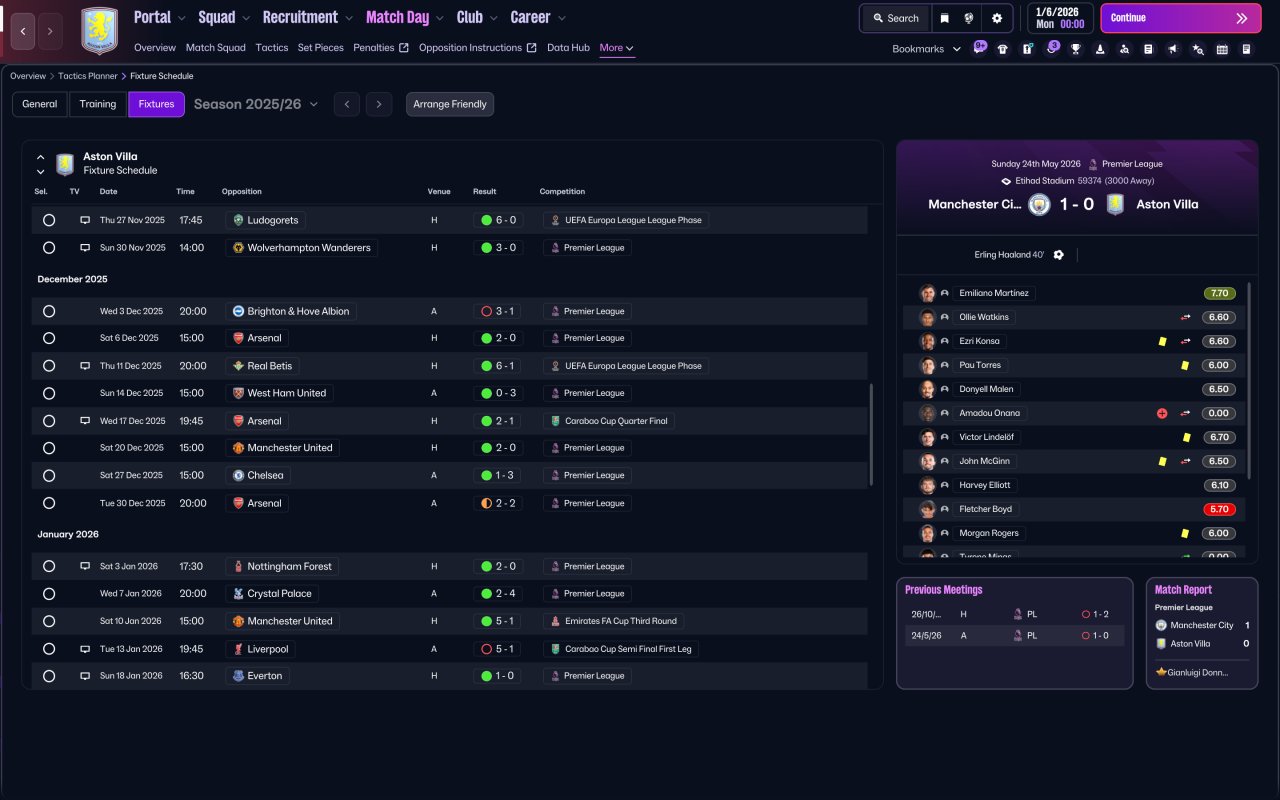Image resolution: width=1280 pixels, height=800 pixels.
Task: Open the More submenu dropdown
Action: point(617,48)
